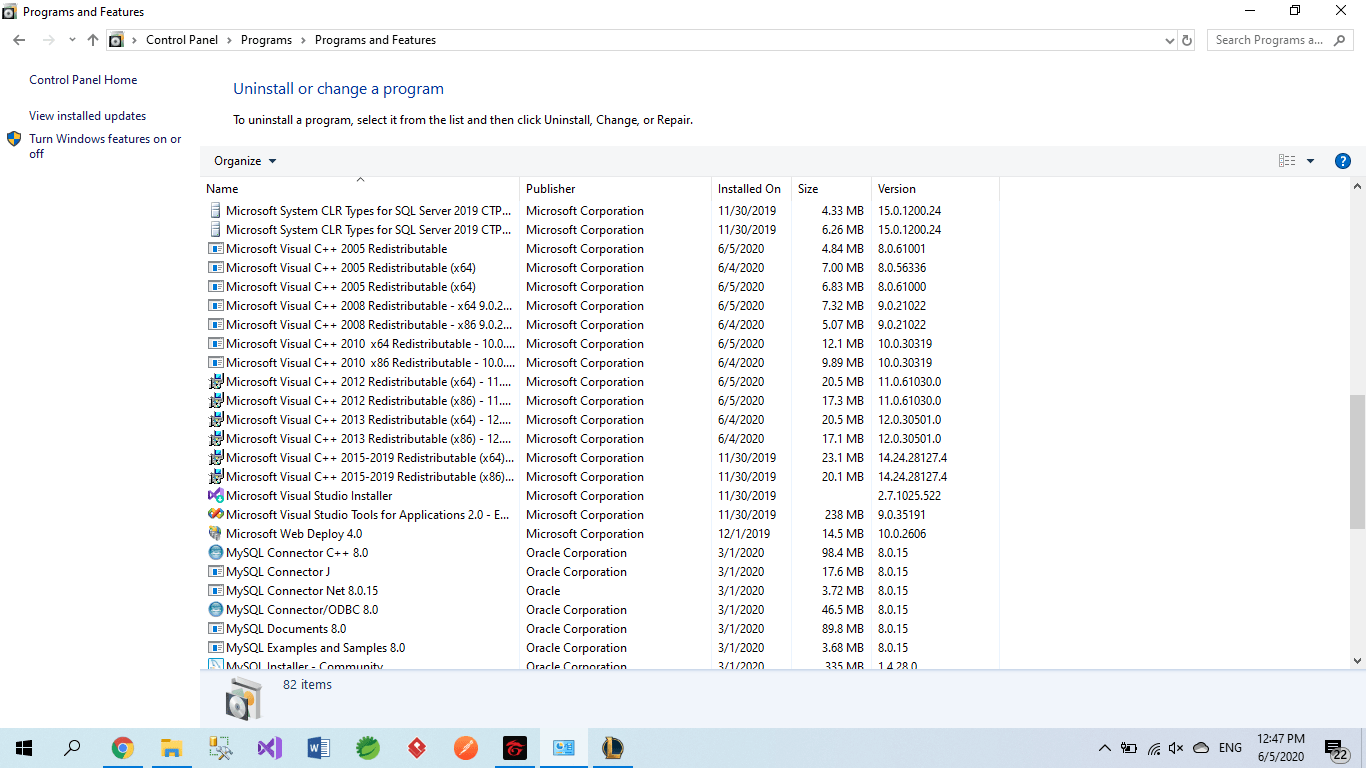The image size is (1366, 768).
Task: Click the 12/1/2019 installed date
Action: [744, 534]
